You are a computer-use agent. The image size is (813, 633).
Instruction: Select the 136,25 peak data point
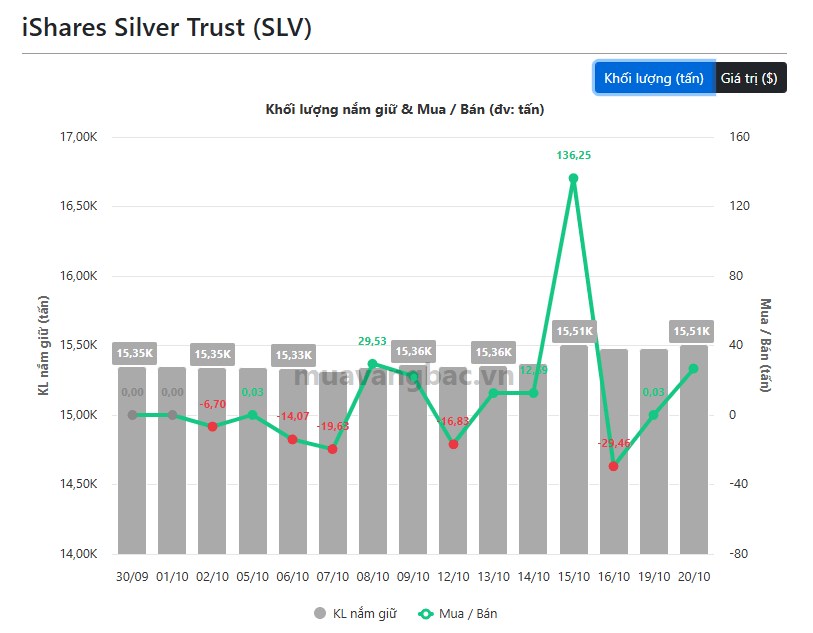tap(573, 178)
